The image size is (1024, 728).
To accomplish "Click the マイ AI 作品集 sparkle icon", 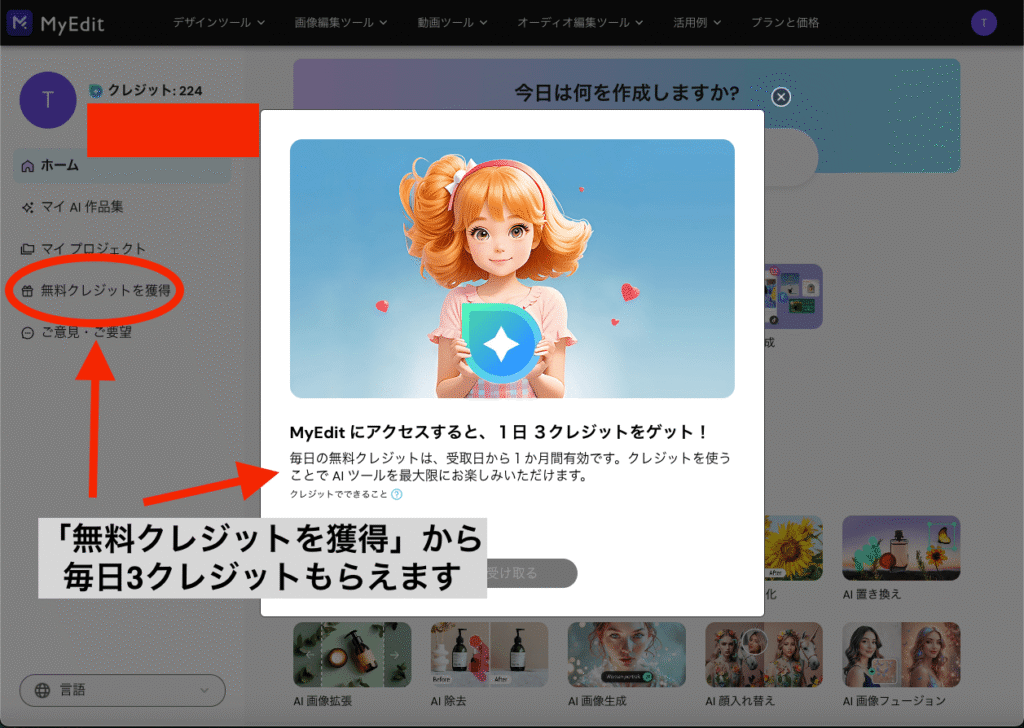I will (27, 208).
